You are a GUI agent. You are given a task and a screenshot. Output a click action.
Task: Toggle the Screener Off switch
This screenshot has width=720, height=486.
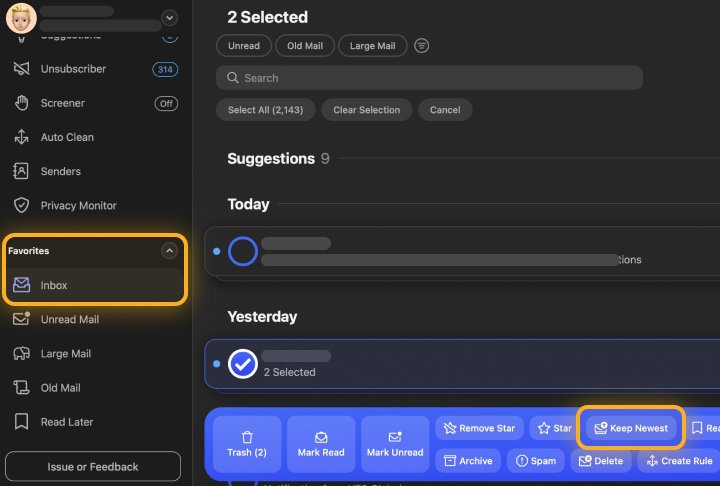point(166,103)
